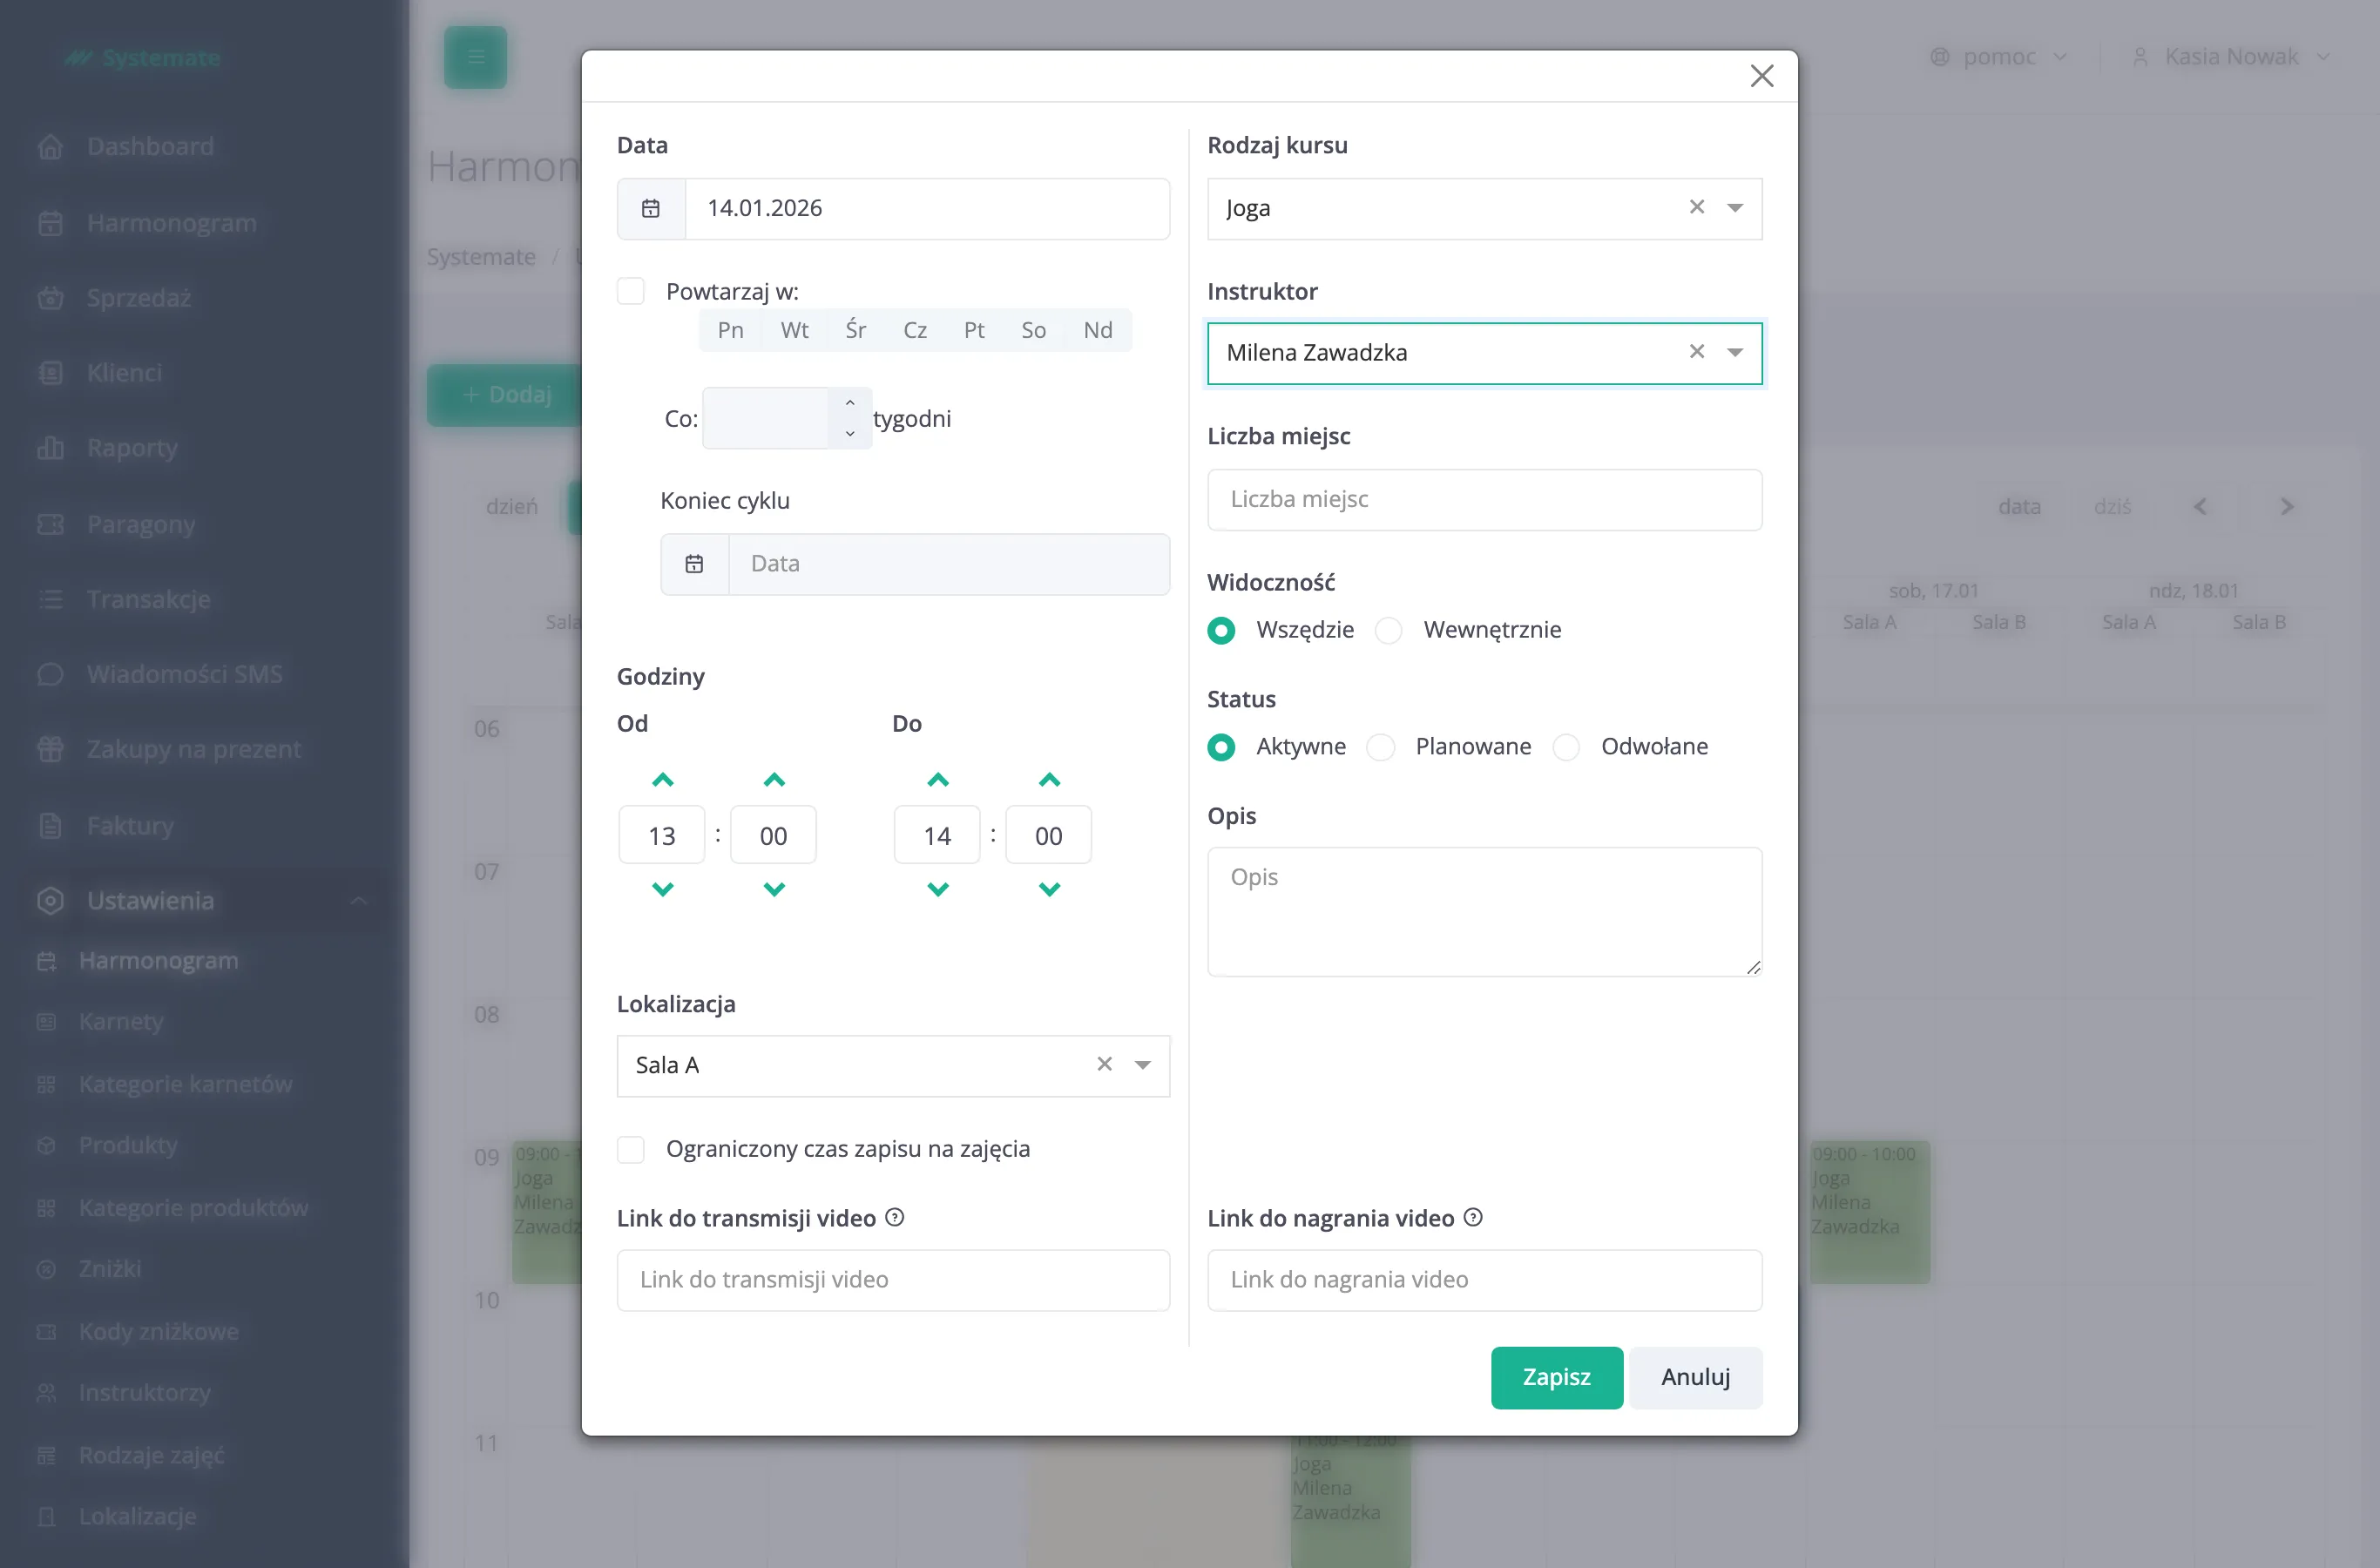Viewport: 2380px width, 1568px height.
Task: Clear the Sala A location selection
Action: [x=1104, y=1064]
